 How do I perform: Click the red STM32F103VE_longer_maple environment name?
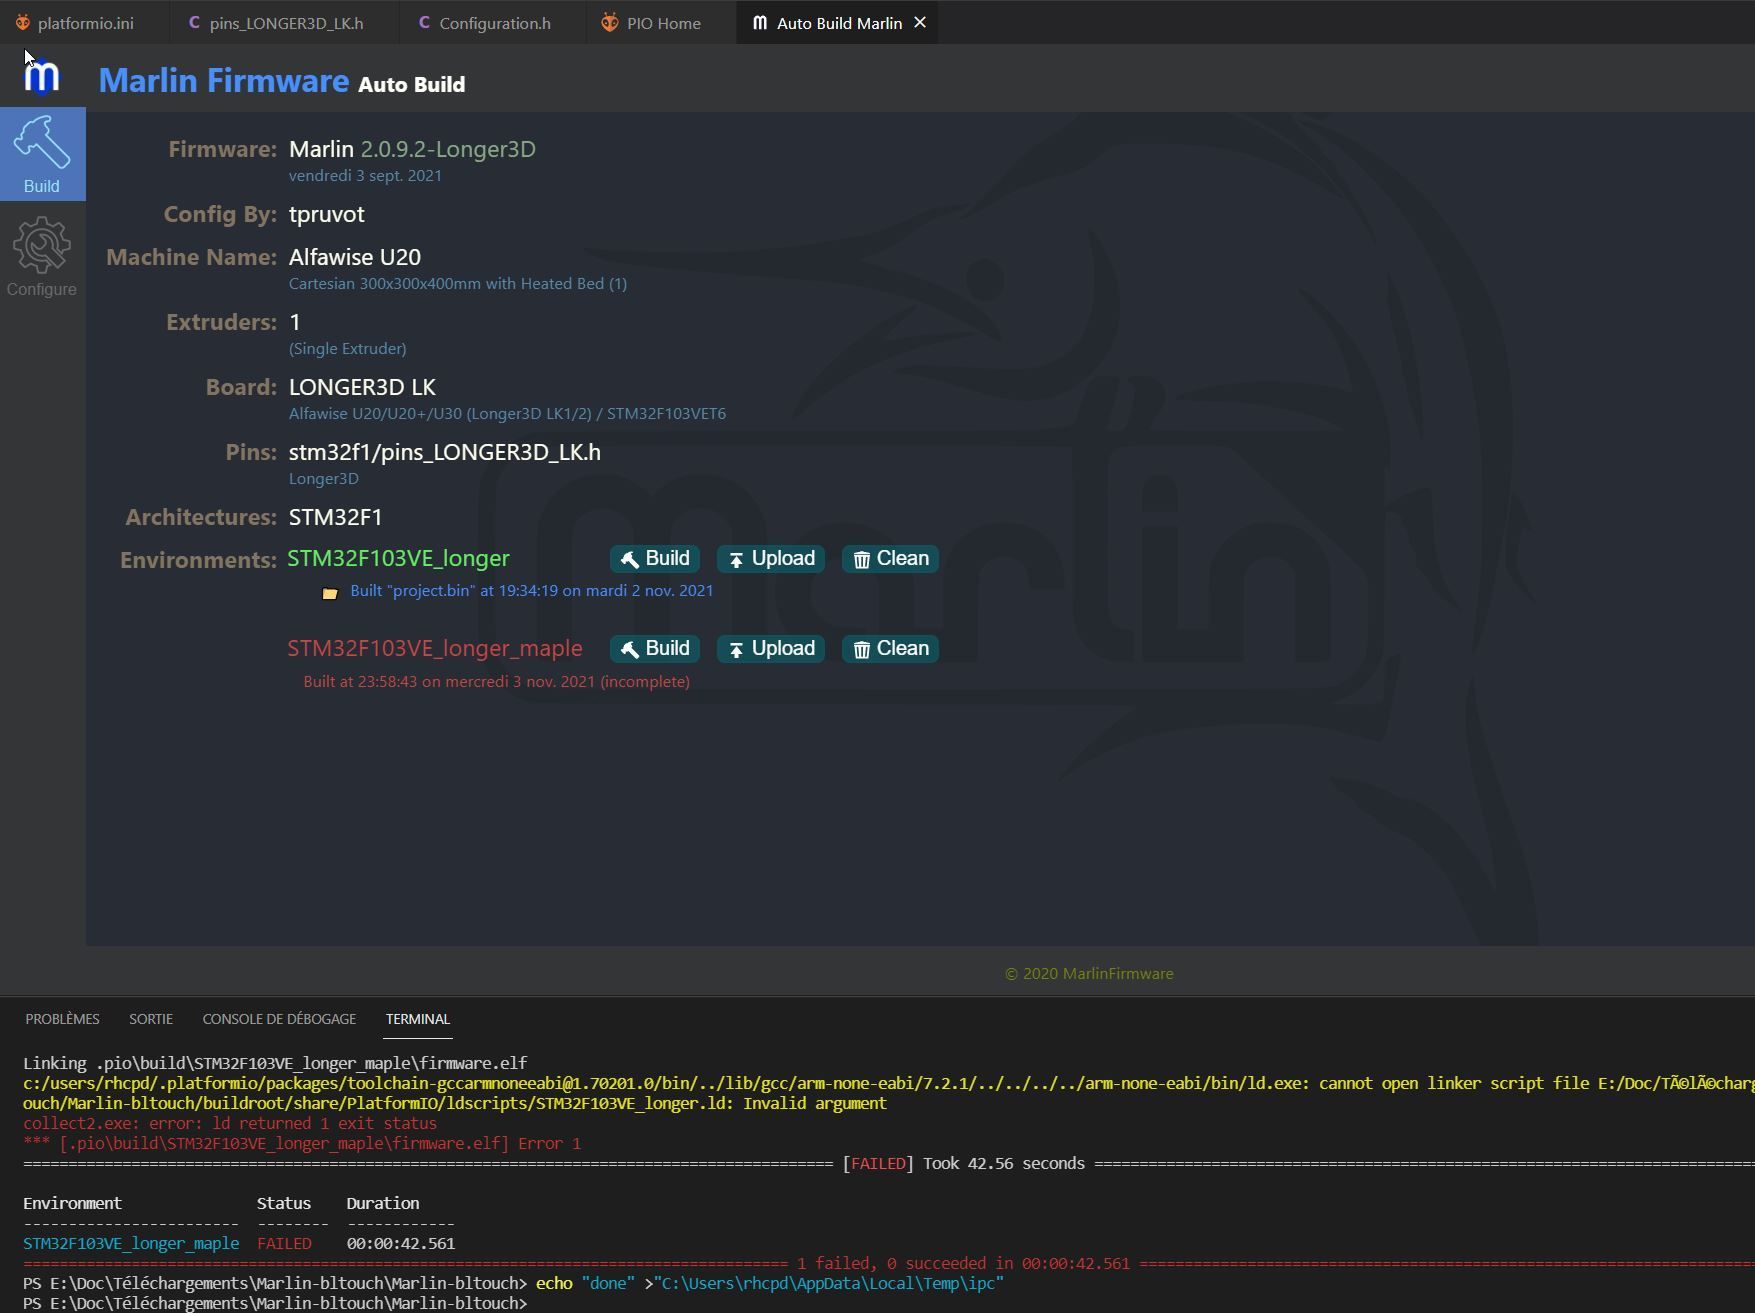(x=435, y=649)
